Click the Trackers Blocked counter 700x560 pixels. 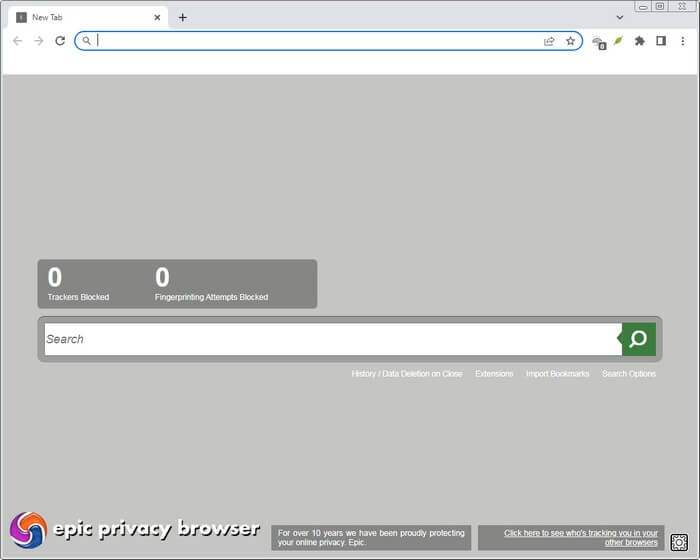pyautogui.click(x=78, y=284)
